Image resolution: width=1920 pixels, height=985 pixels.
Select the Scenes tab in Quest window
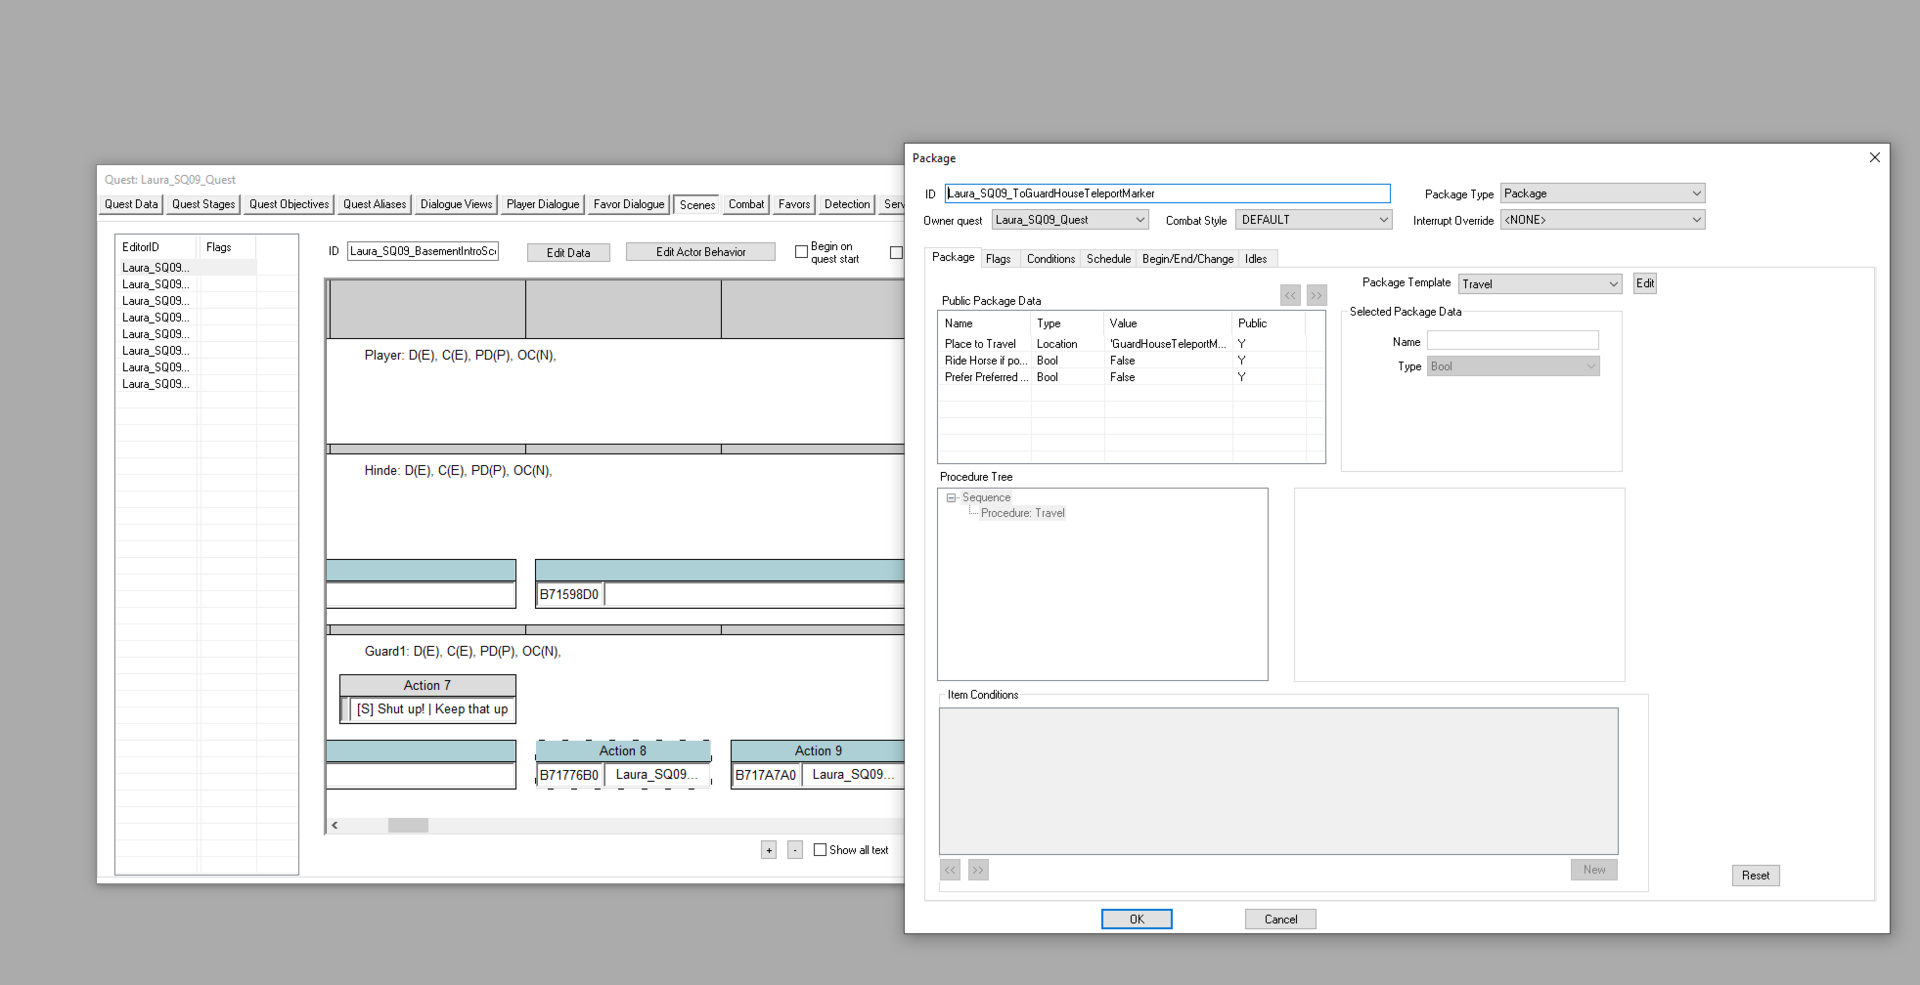coord(697,204)
